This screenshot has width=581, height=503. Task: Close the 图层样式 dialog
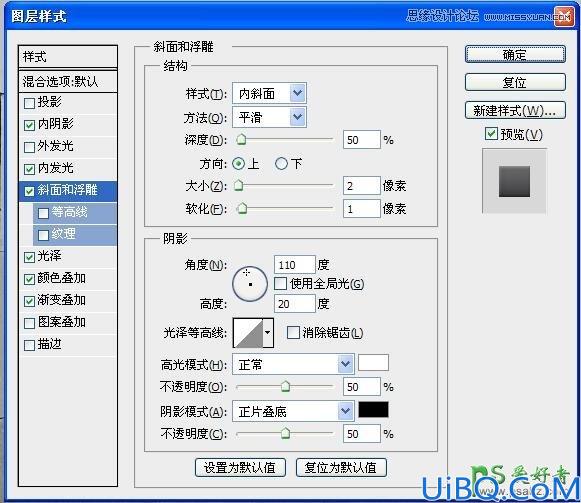click(x=564, y=17)
